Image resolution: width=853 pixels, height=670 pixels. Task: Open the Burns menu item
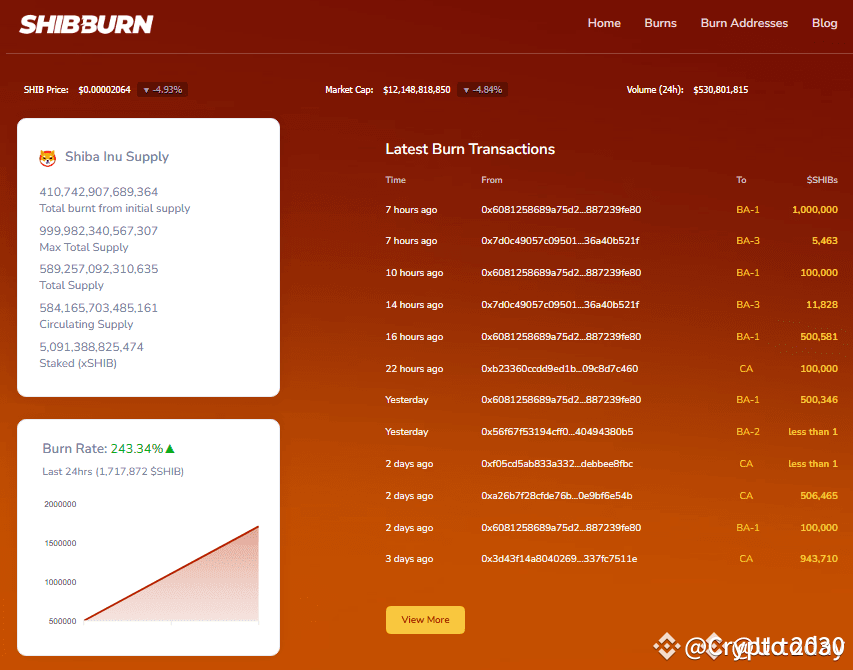(660, 23)
